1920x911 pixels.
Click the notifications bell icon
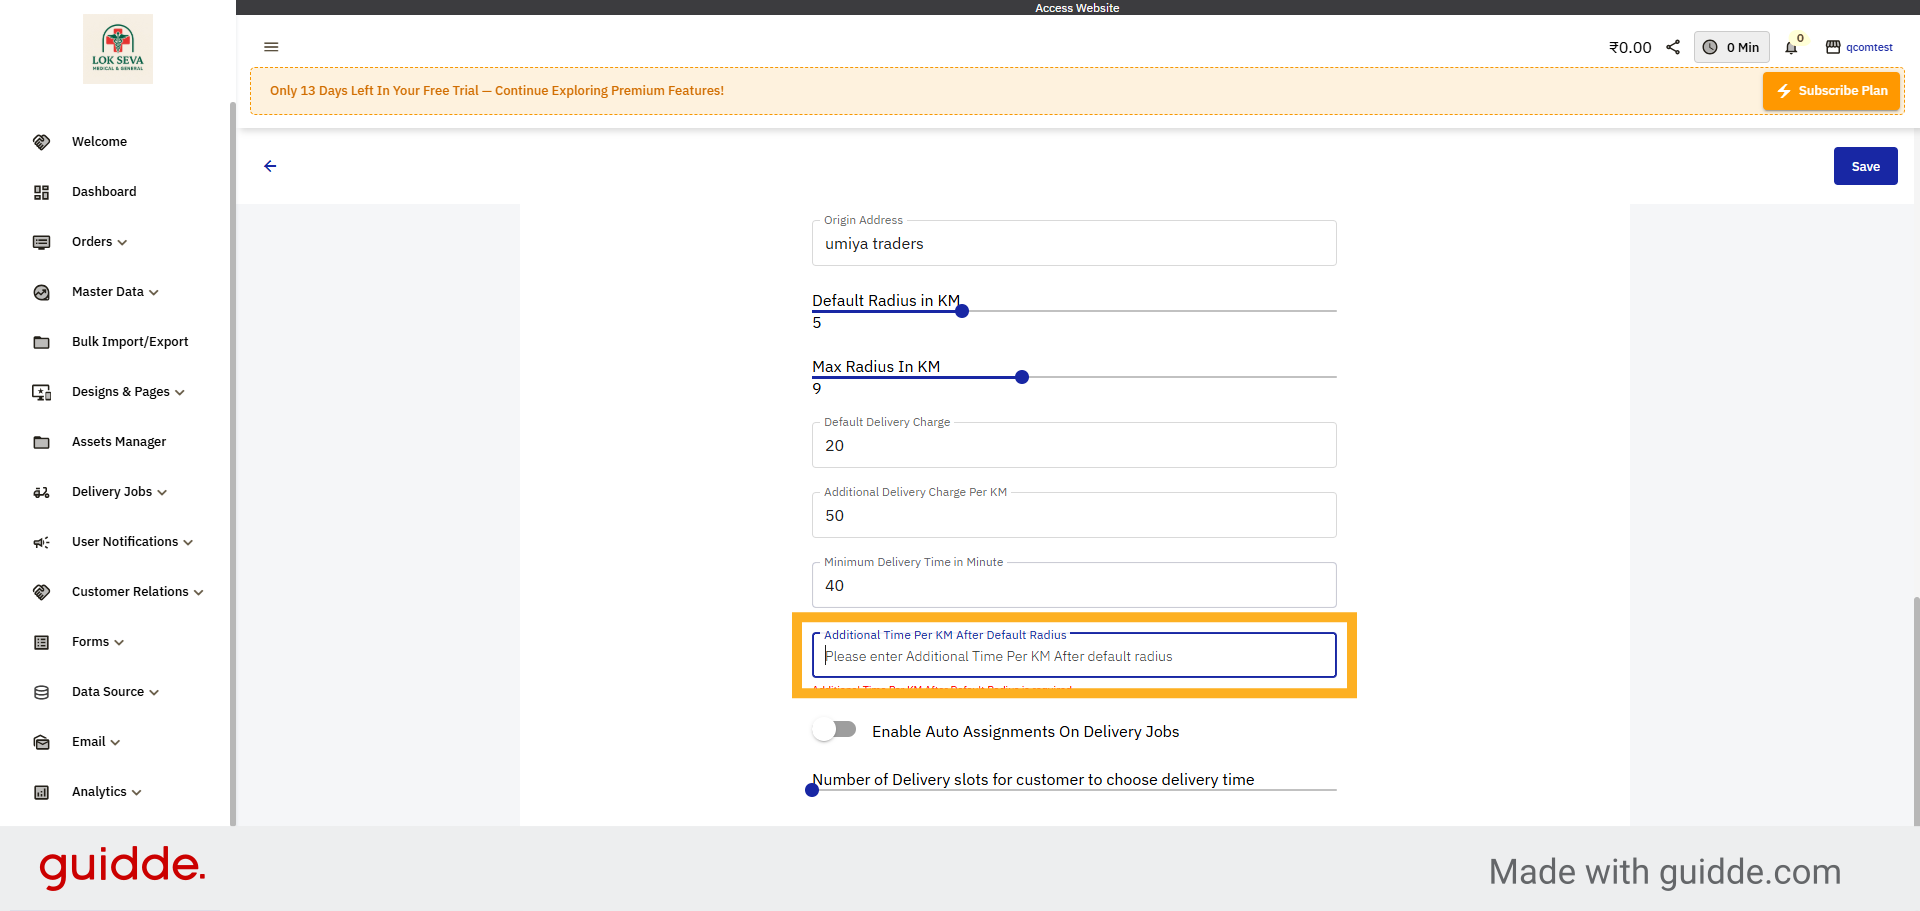point(1791,47)
